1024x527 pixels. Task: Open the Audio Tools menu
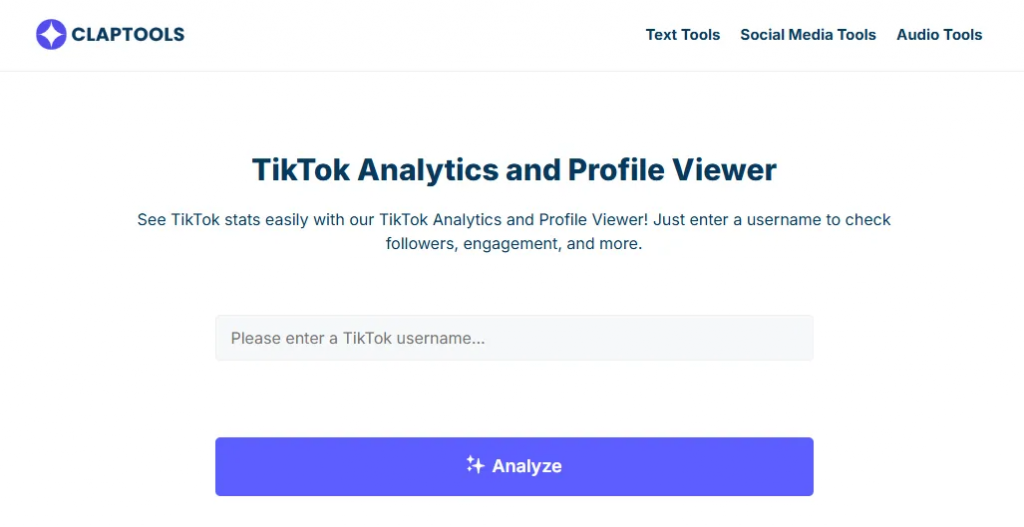click(939, 35)
